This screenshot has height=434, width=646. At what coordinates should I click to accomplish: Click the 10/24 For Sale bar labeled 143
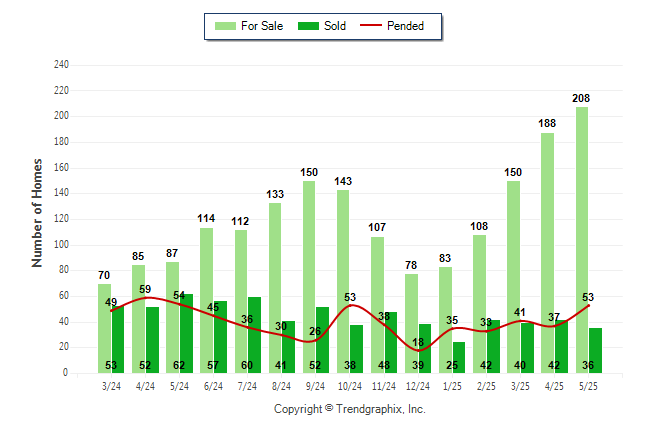click(343, 282)
